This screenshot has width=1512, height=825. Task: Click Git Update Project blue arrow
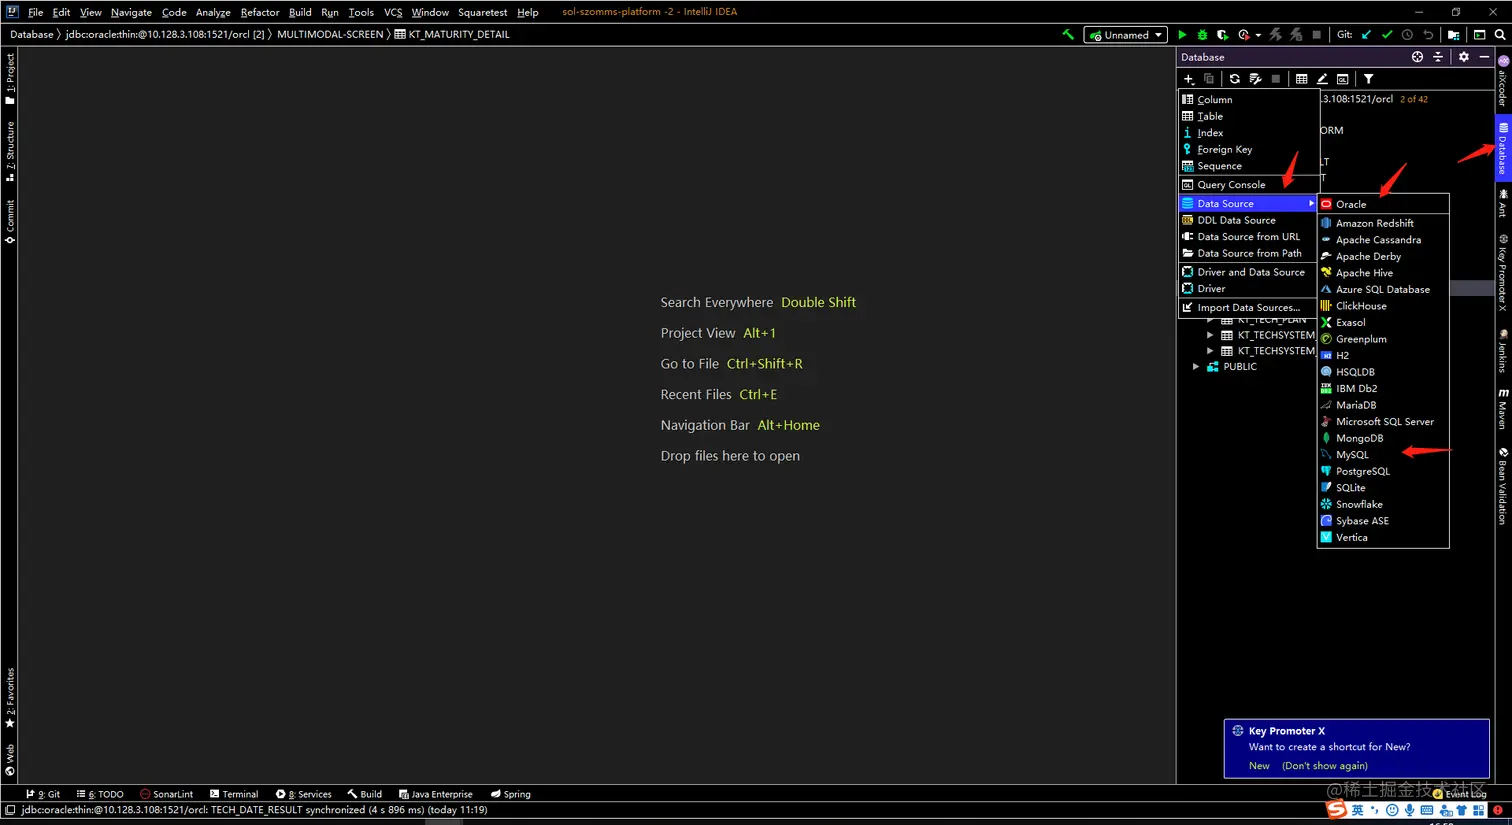[1366, 34]
